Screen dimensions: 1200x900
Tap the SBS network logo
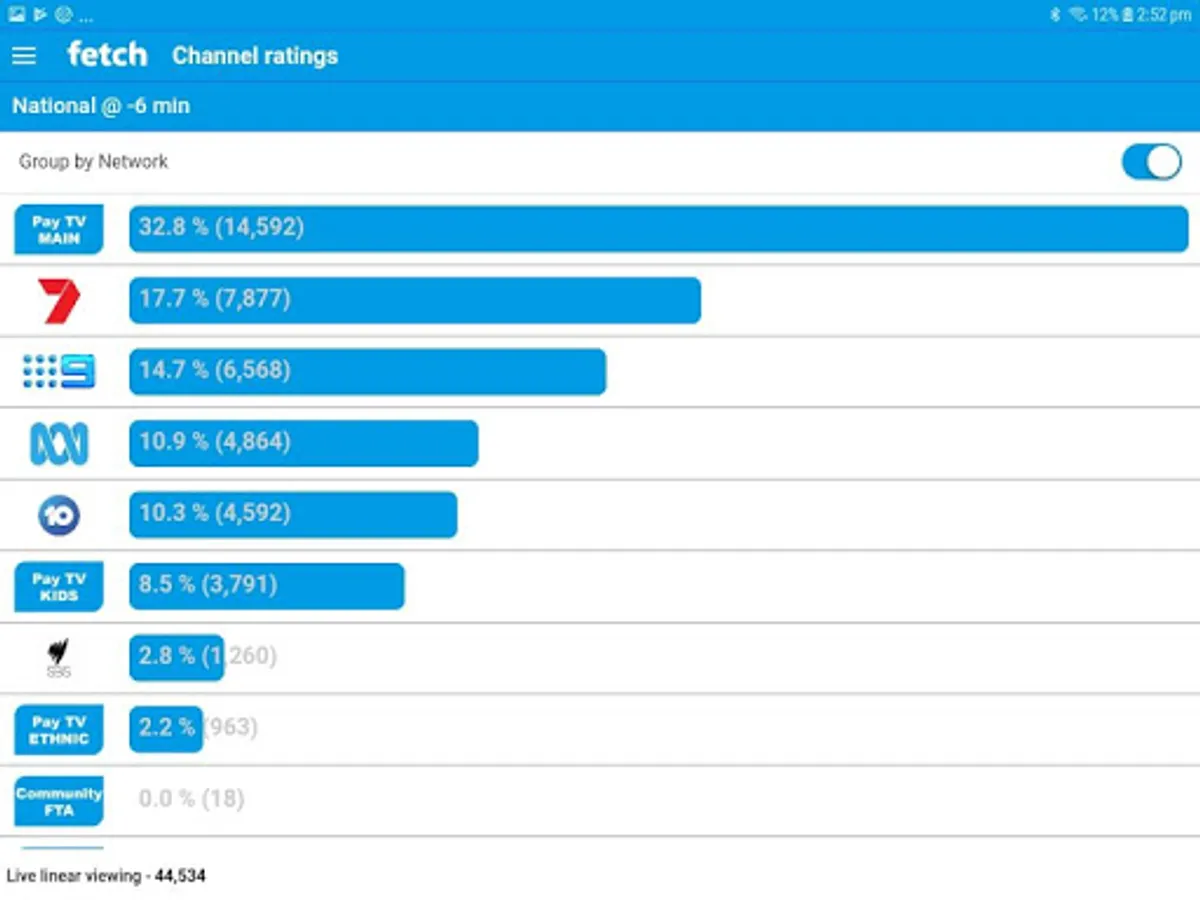(59, 658)
